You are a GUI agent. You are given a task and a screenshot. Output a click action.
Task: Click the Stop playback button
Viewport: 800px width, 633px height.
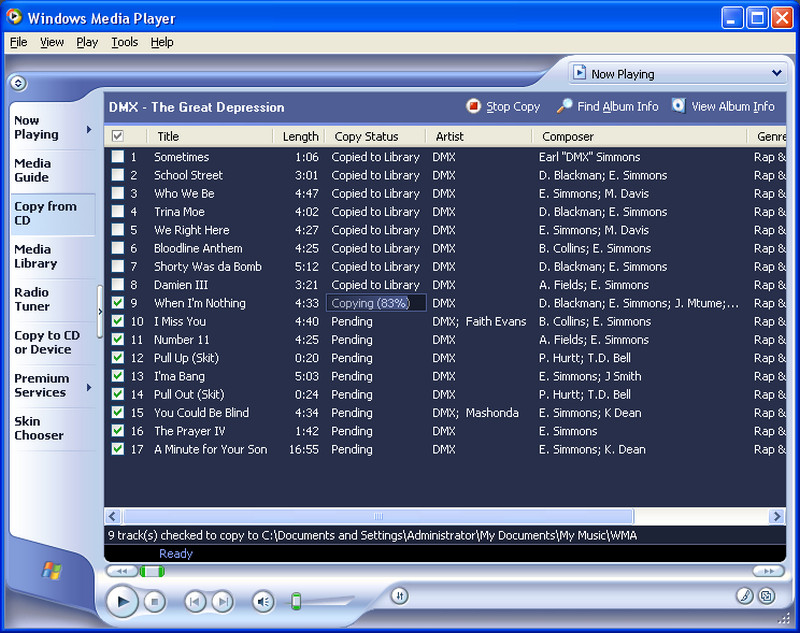click(x=154, y=601)
